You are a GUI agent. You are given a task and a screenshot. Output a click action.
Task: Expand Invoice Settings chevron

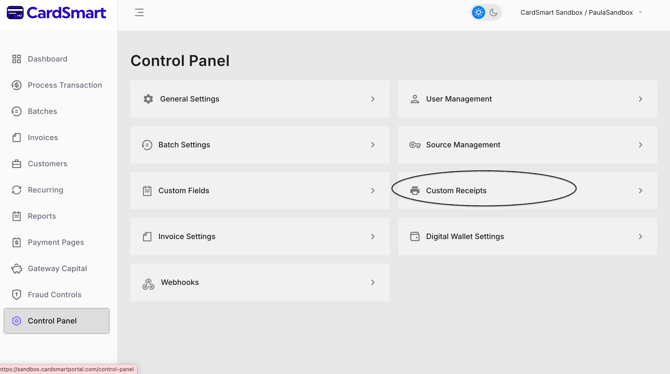point(373,236)
